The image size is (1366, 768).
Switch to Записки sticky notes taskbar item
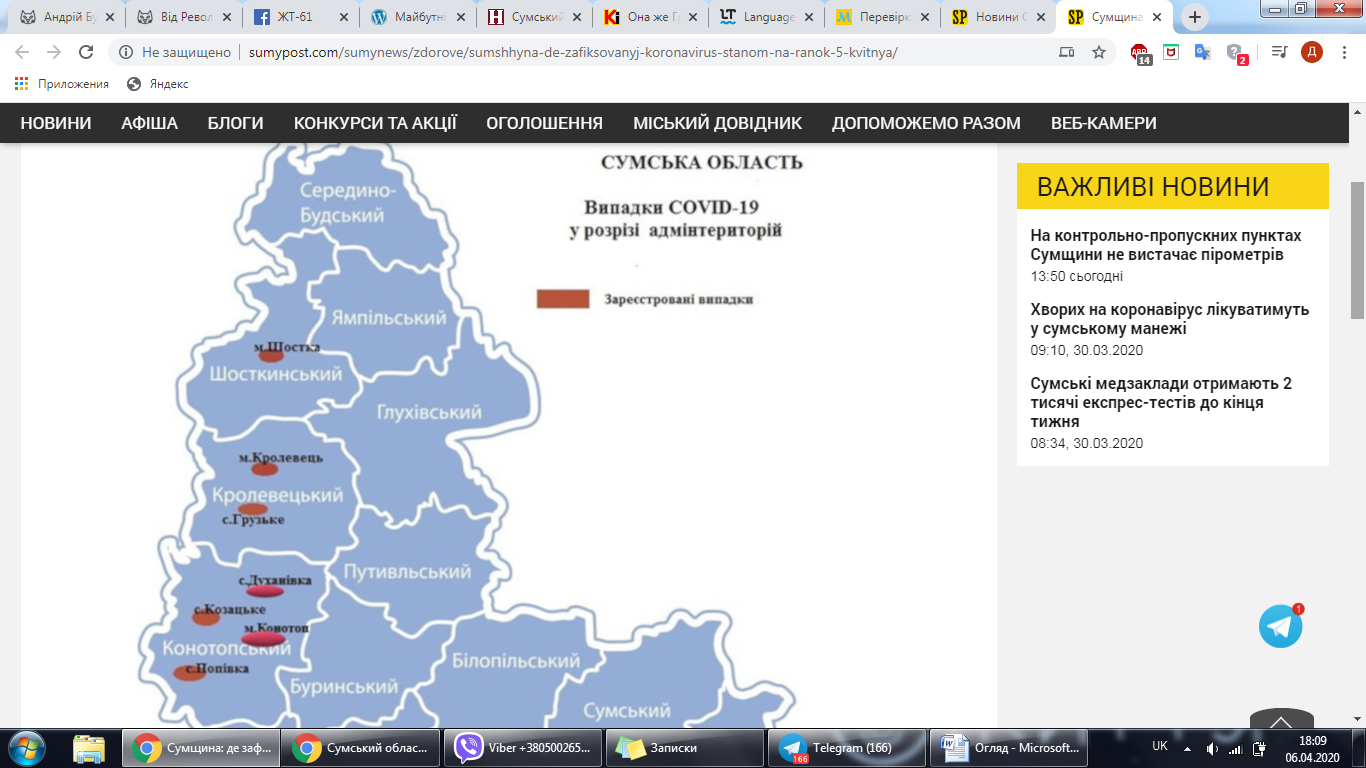(x=684, y=747)
